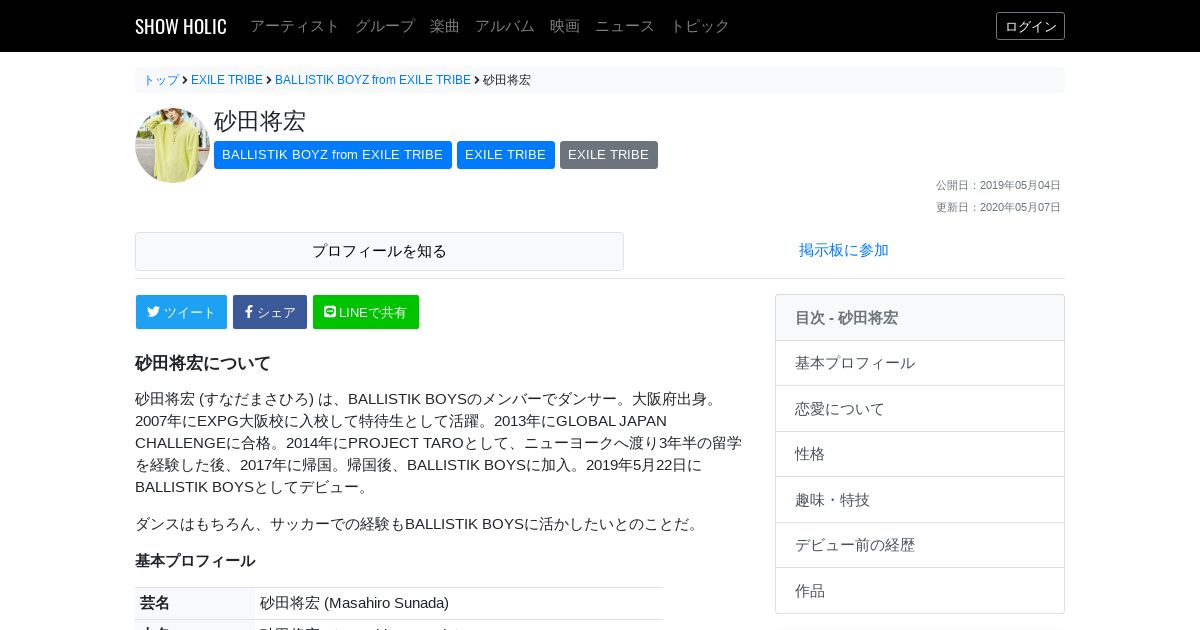Click 更新日：2020年05月07日 date text
The height and width of the screenshot is (630, 1200).
[x=998, y=207]
